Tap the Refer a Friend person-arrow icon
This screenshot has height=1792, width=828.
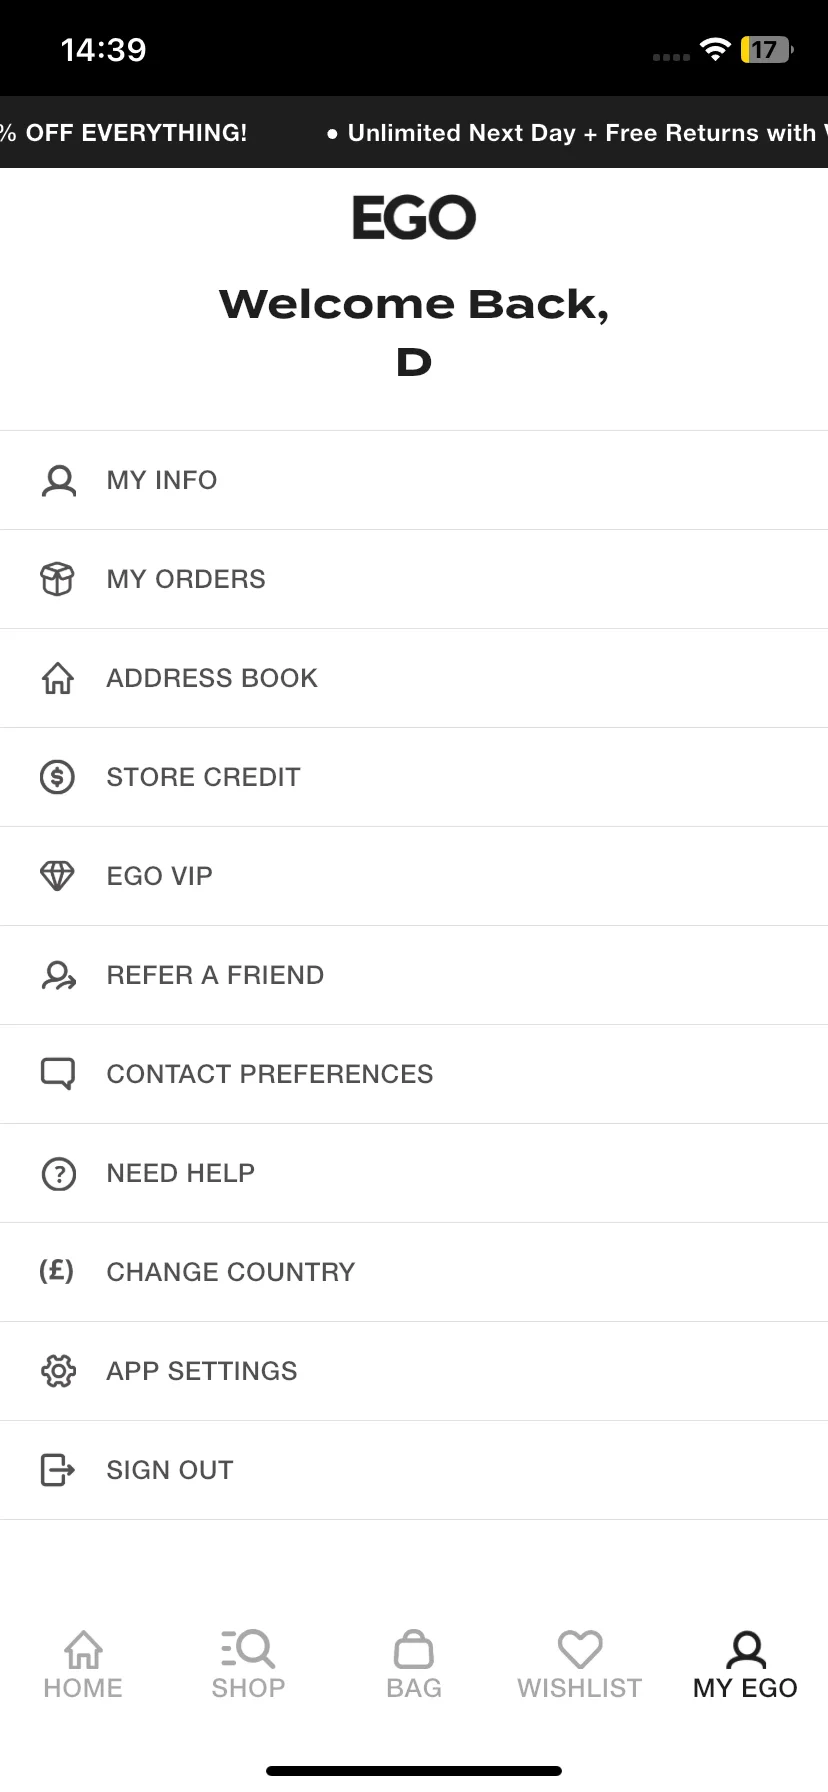point(58,975)
